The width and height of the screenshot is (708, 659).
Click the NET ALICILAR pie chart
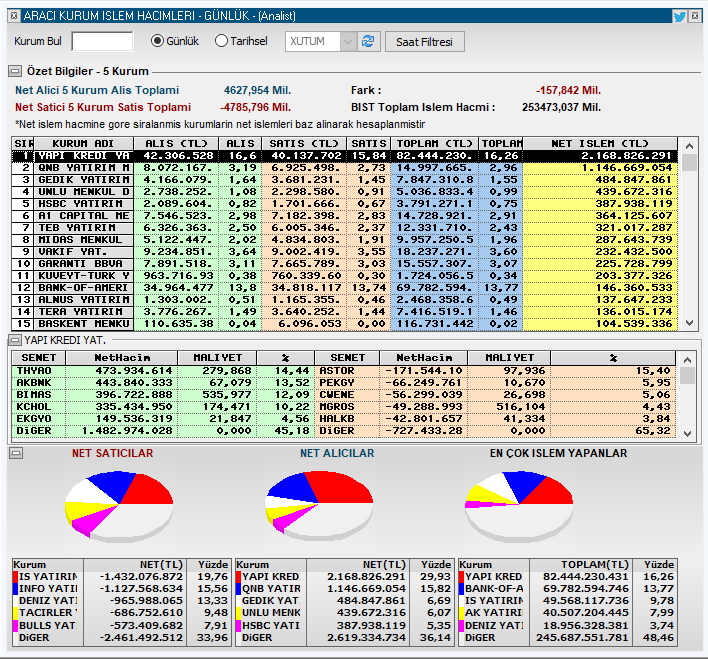coord(319,506)
